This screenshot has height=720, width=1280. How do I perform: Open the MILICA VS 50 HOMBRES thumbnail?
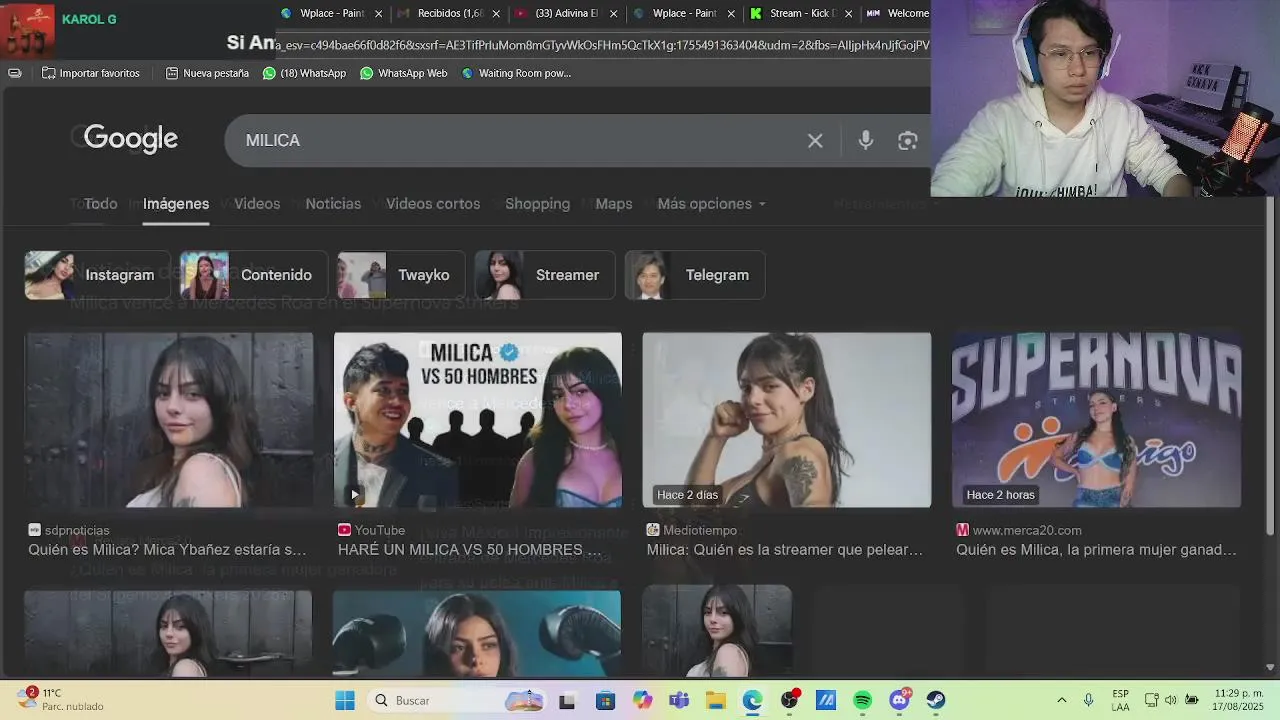[x=477, y=420]
